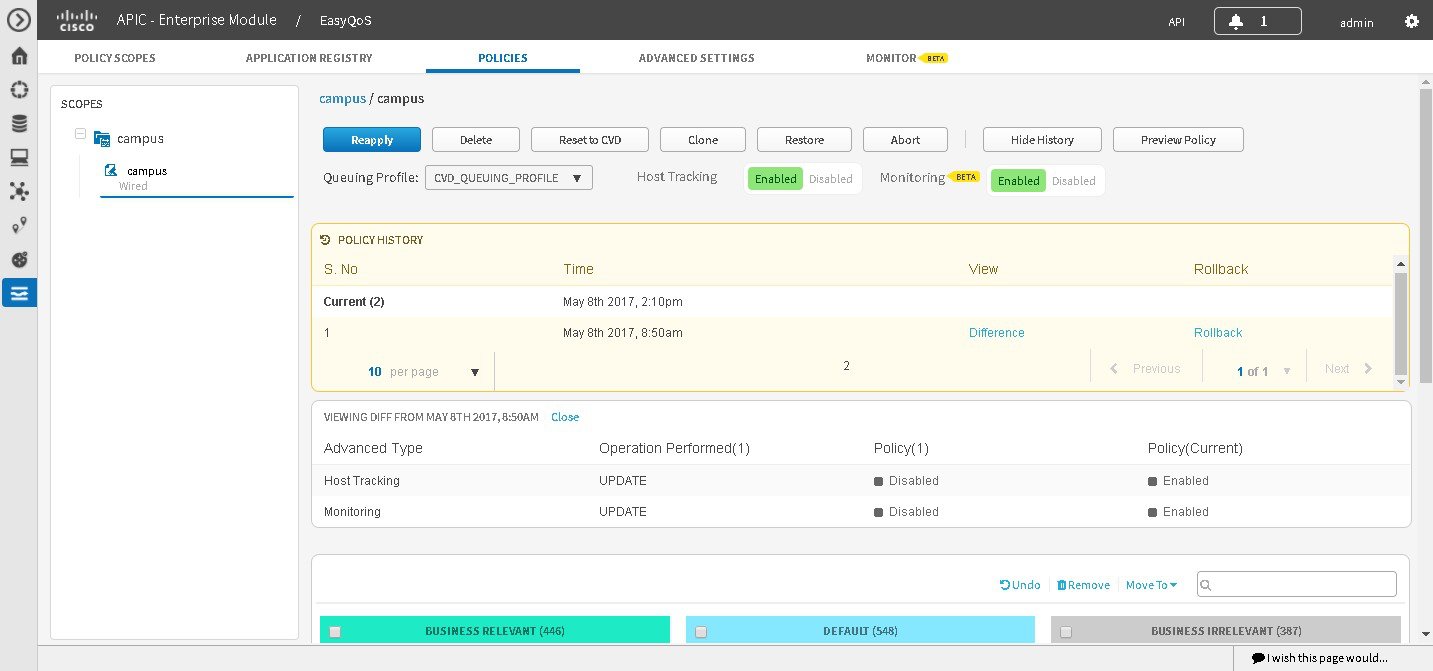Viewport: 1433px width, 671px height.
Task: View the Difference link in Policy History
Action: coord(996,332)
